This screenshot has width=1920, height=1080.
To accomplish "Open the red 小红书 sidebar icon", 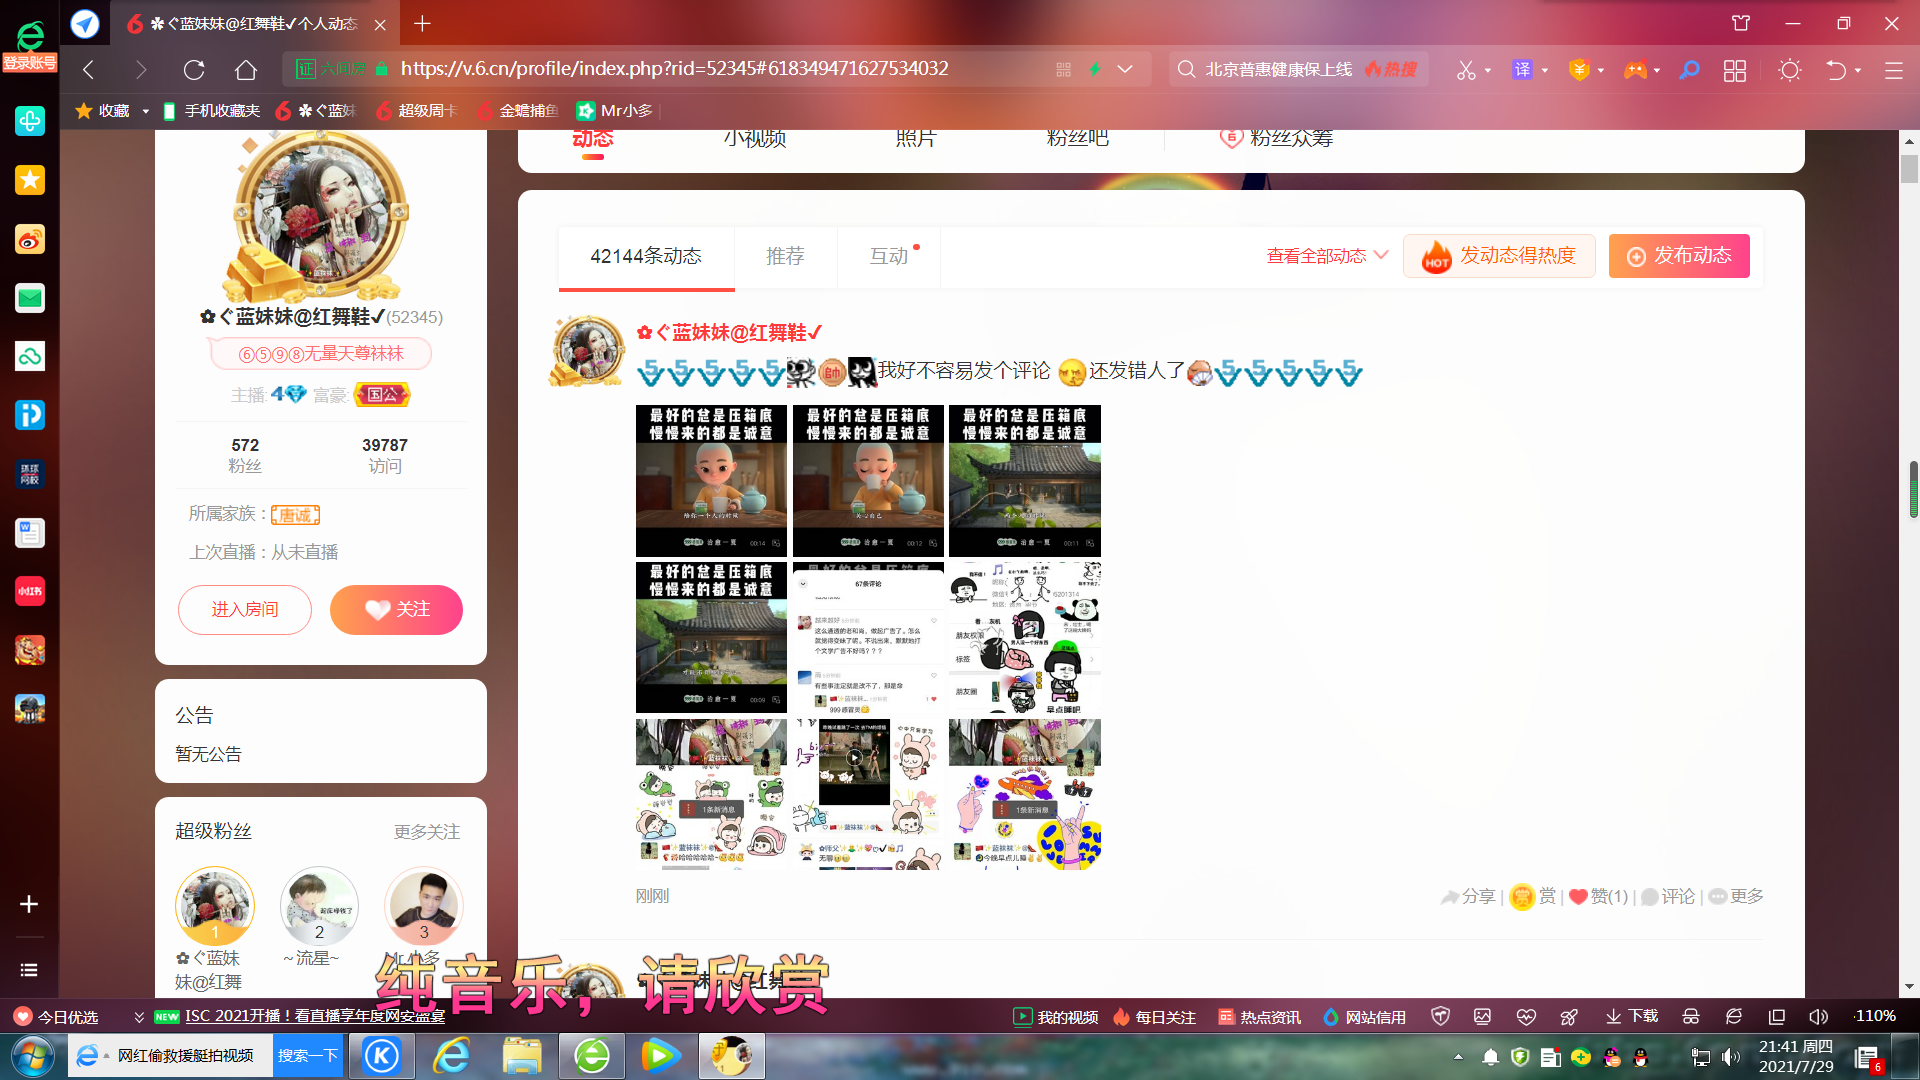I will 30,591.
